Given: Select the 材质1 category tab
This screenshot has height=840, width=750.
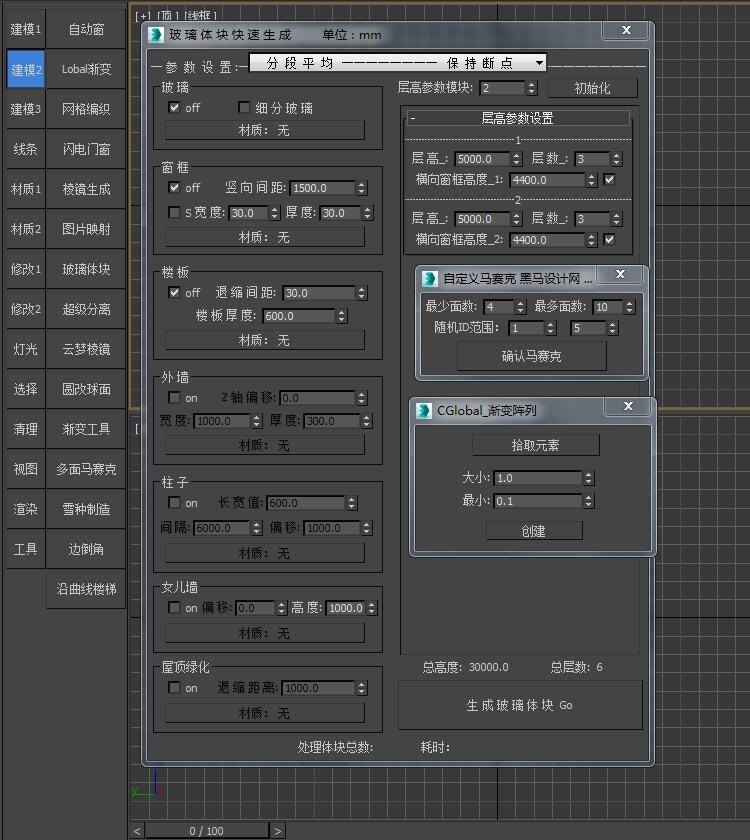Looking at the screenshot, I should pos(26,189).
